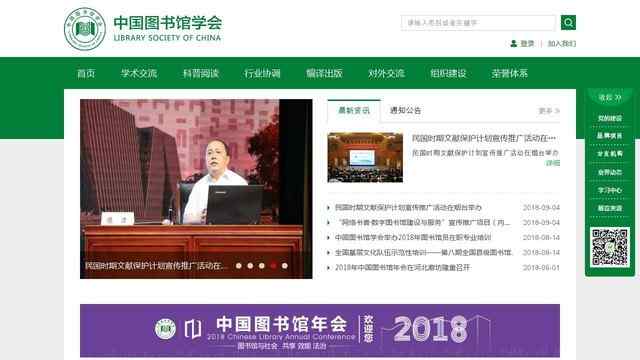Click the green 详细 details link
The height and width of the screenshot is (360, 640).
(x=553, y=163)
